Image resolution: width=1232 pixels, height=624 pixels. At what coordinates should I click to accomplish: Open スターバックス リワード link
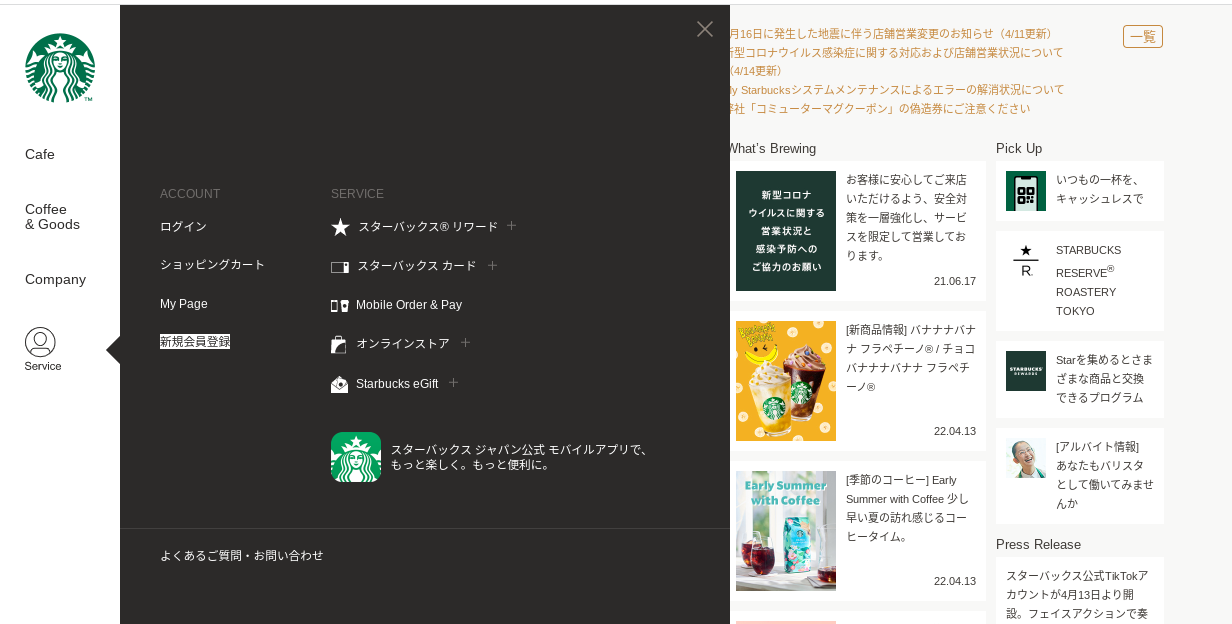428,227
